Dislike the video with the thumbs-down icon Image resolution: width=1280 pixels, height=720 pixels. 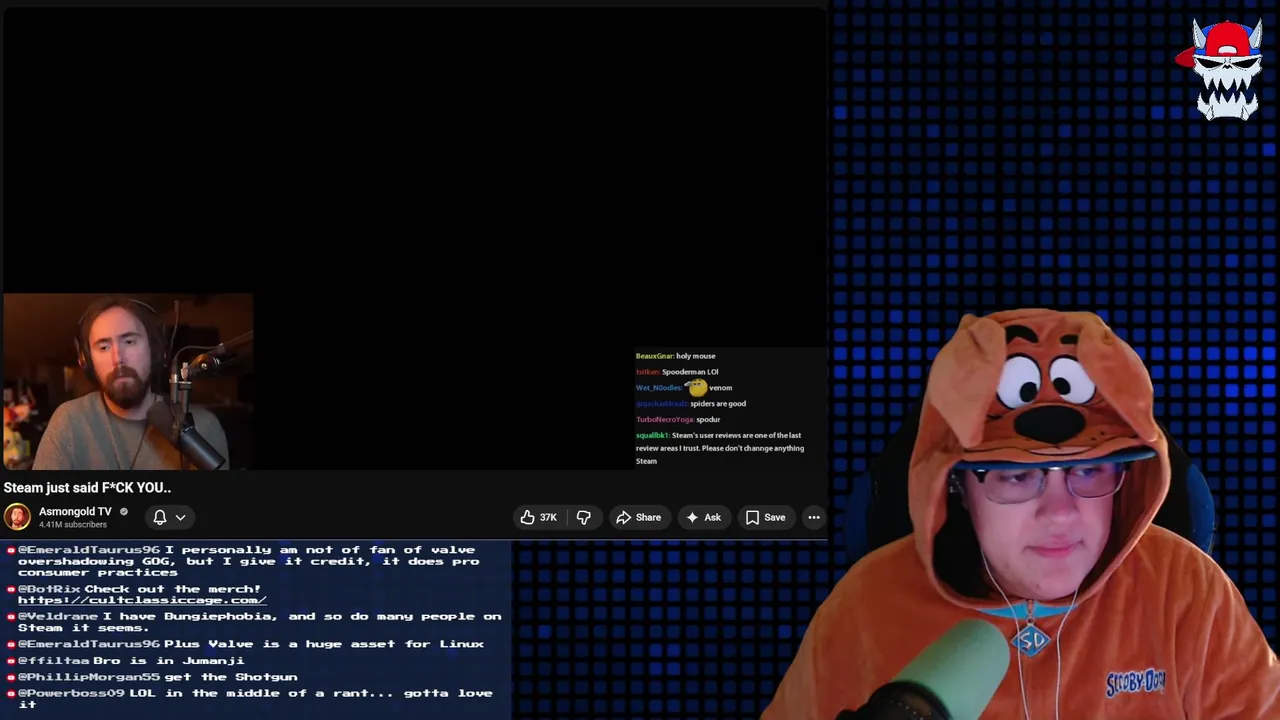click(584, 517)
